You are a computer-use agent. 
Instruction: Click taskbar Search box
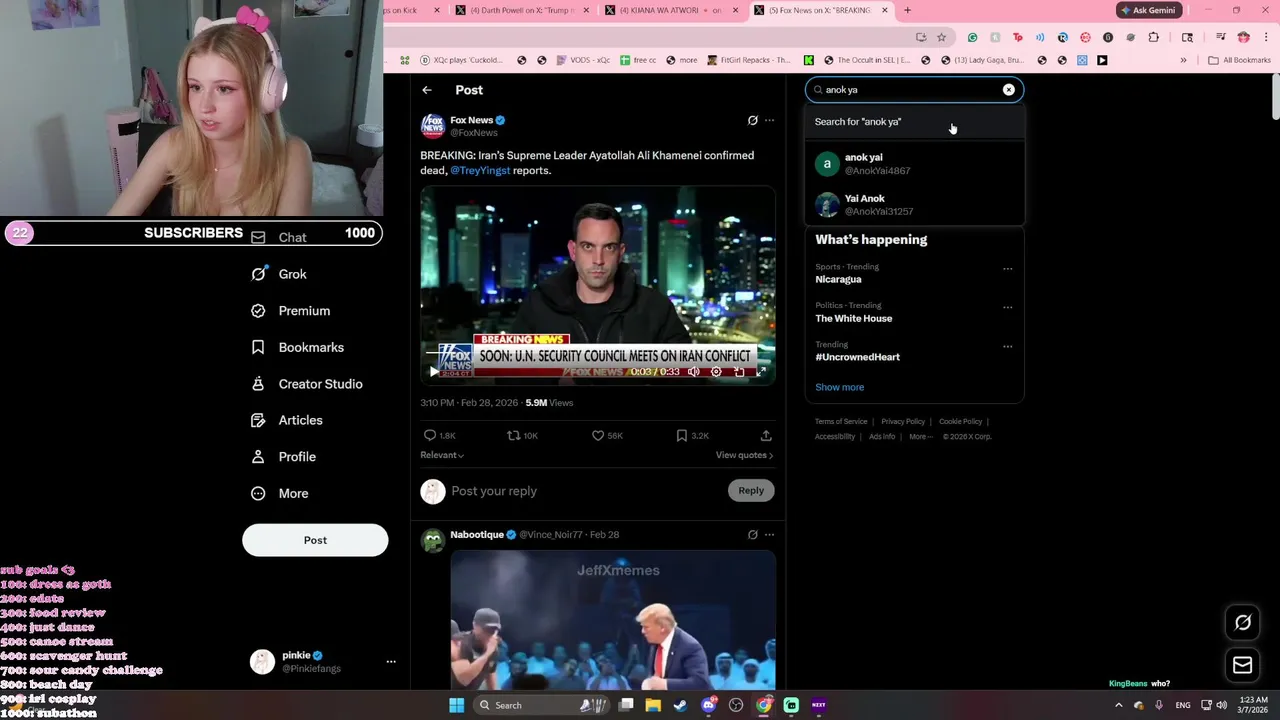[540, 705]
